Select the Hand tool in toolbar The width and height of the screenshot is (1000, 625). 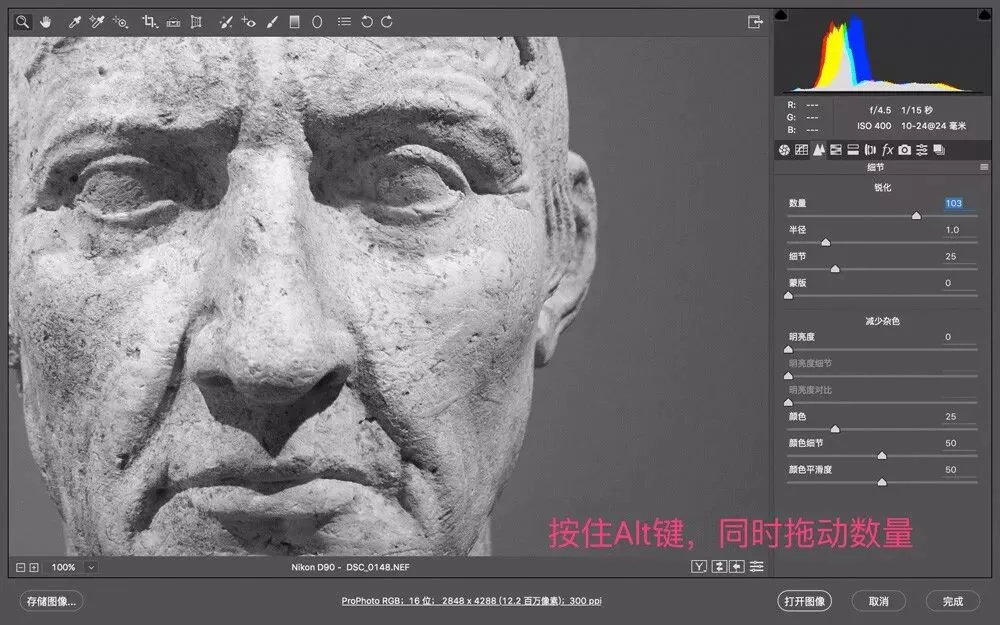[x=45, y=22]
